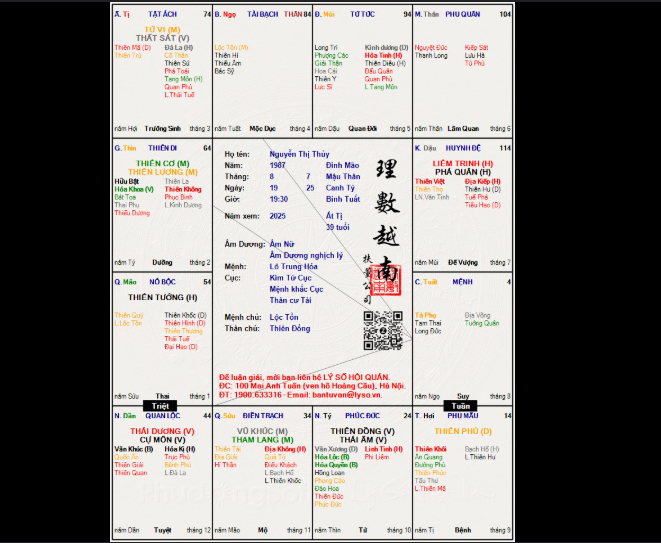Open the bantuvan@lyso.vn email link

[347, 395]
